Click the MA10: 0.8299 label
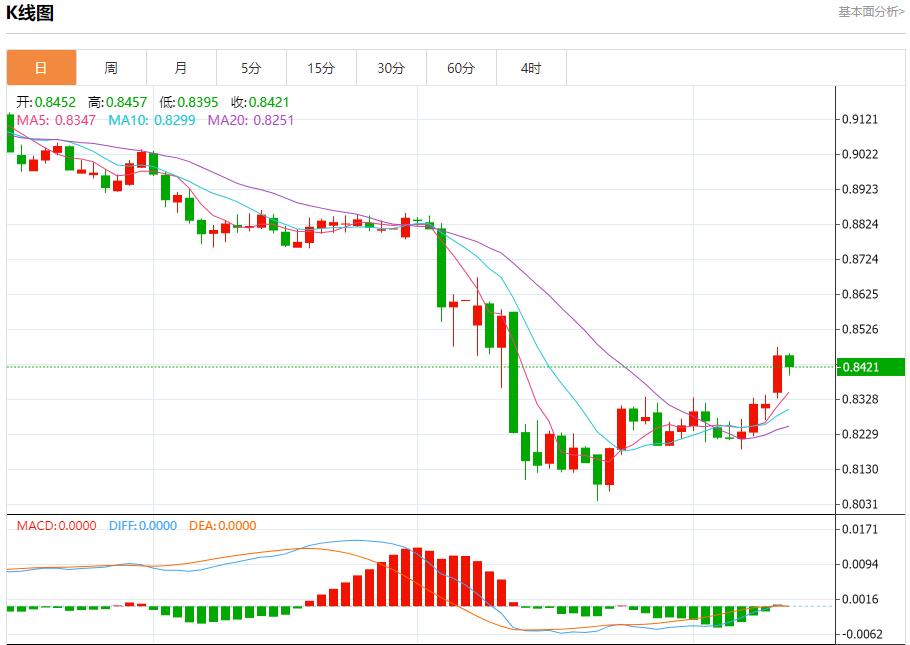 point(152,120)
